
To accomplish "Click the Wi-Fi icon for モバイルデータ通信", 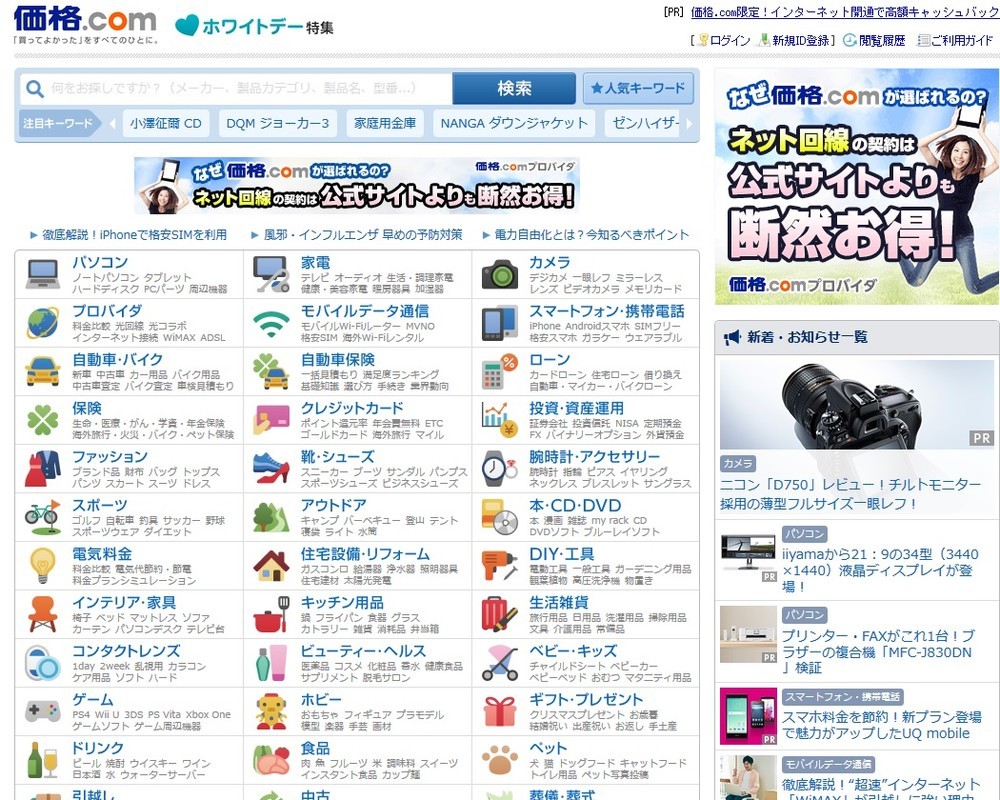I will [x=270, y=322].
